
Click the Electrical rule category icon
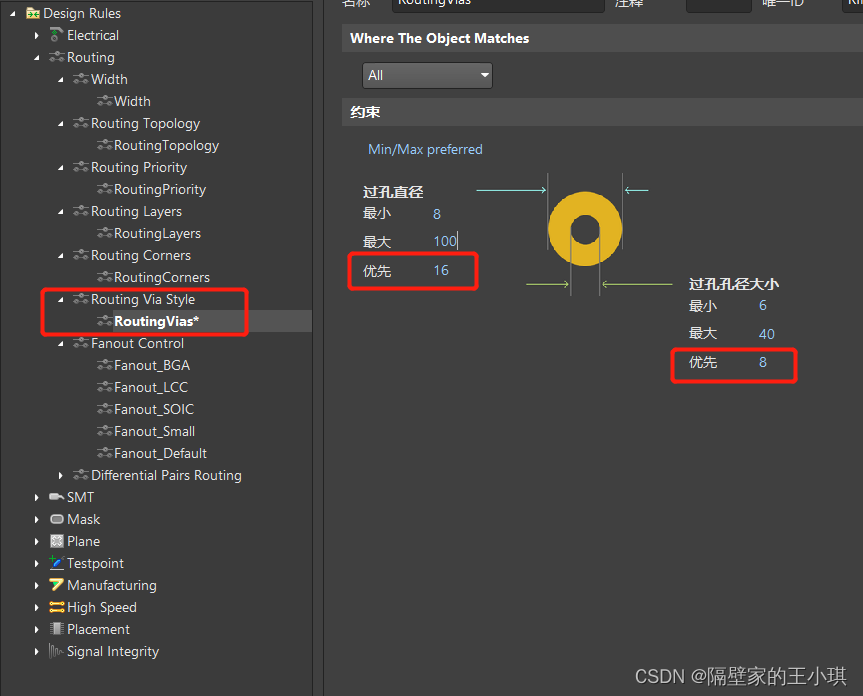tap(56, 35)
